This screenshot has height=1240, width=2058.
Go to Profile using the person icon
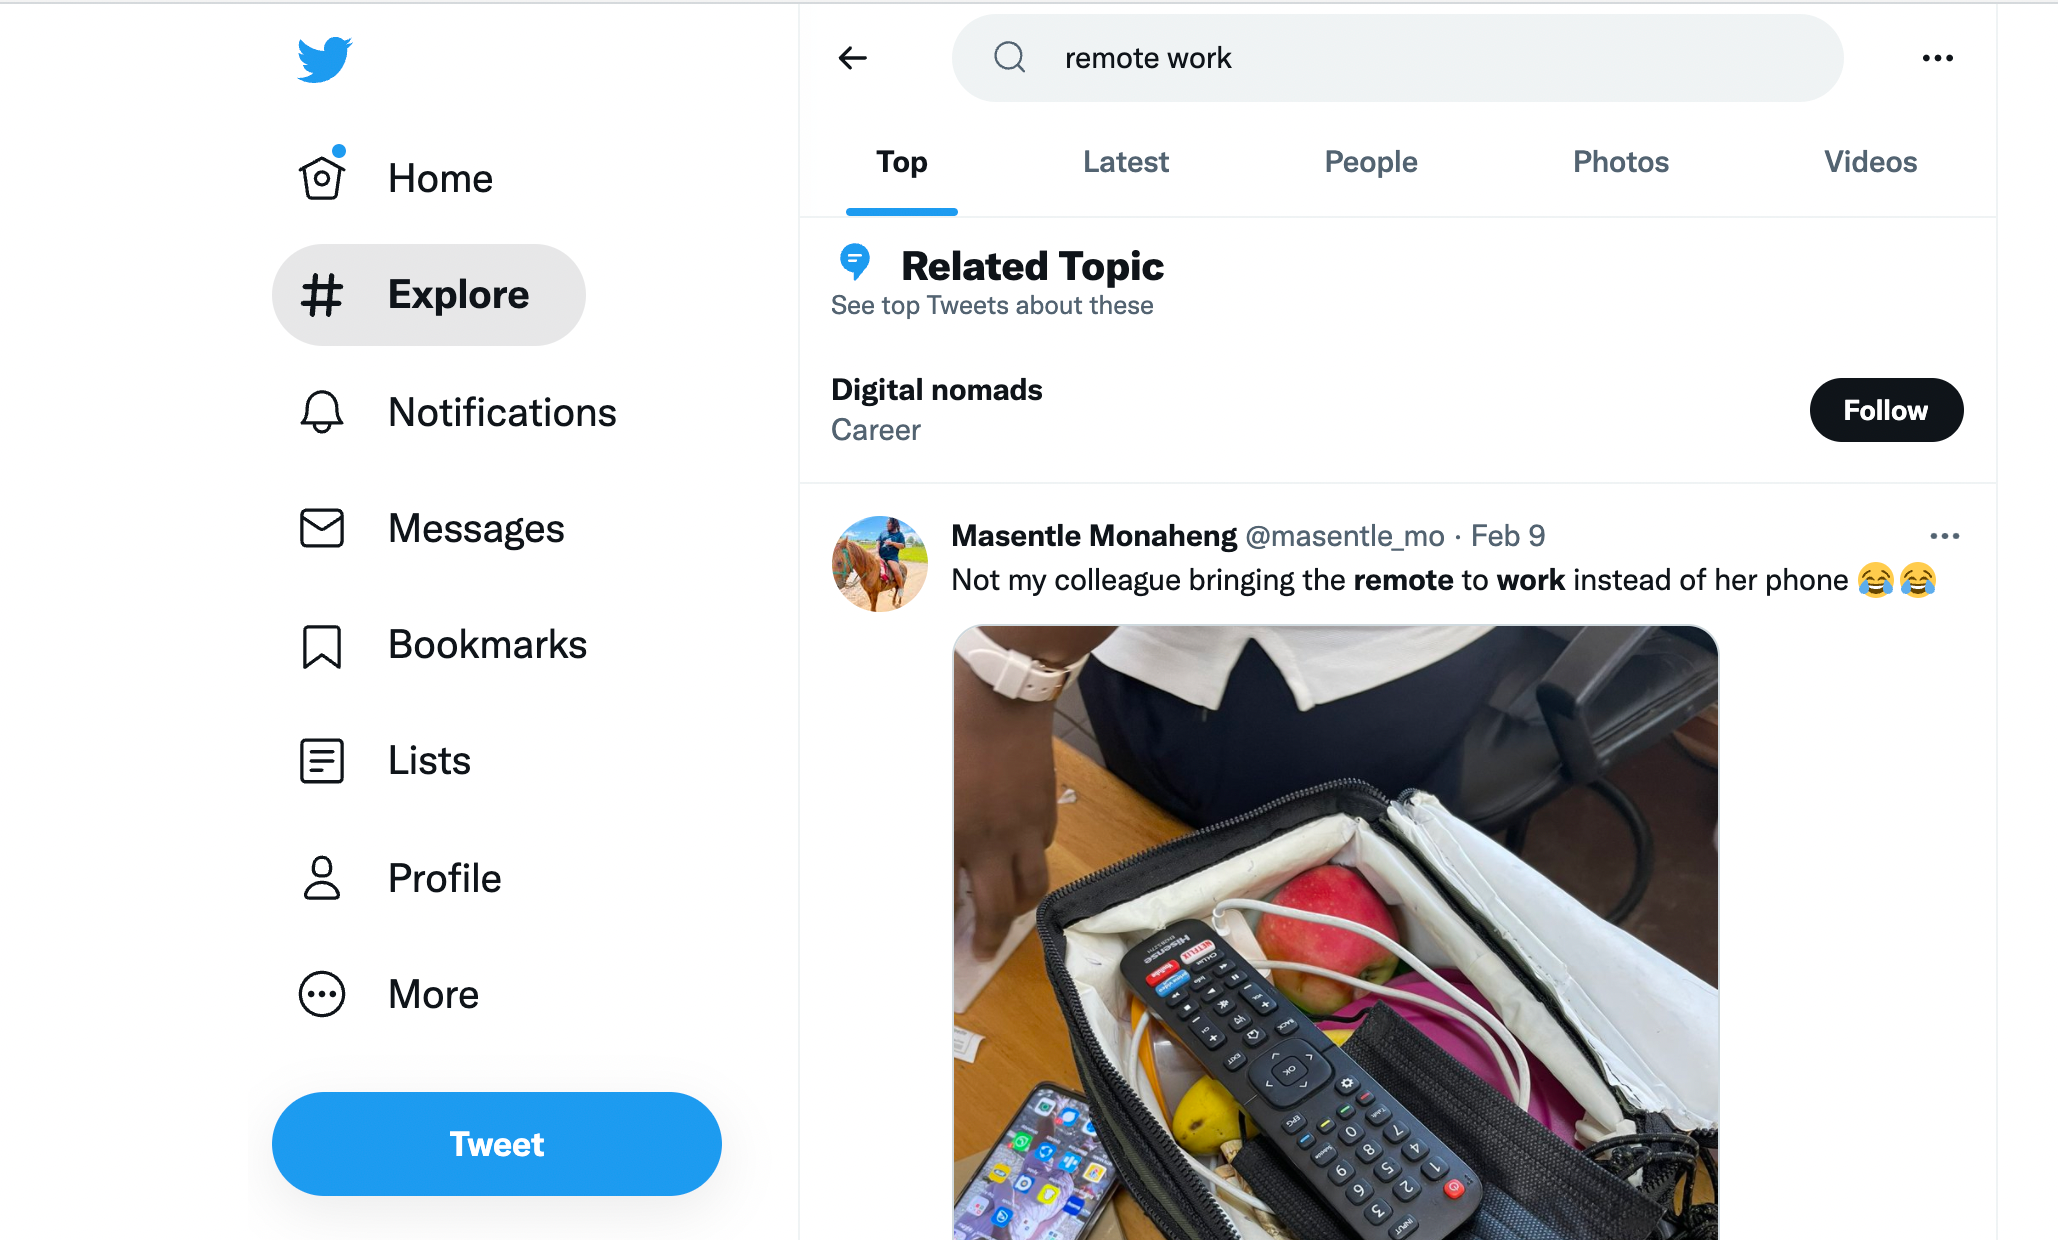(x=321, y=877)
